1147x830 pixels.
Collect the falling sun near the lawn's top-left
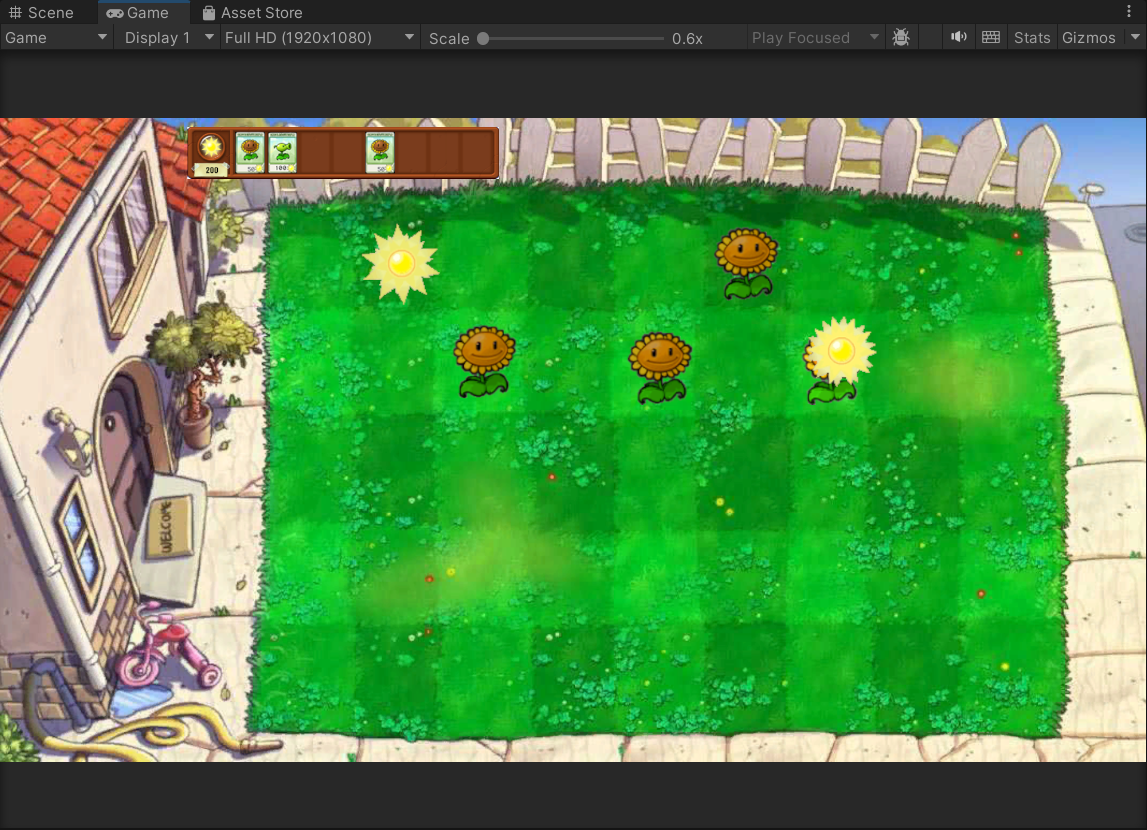401,263
